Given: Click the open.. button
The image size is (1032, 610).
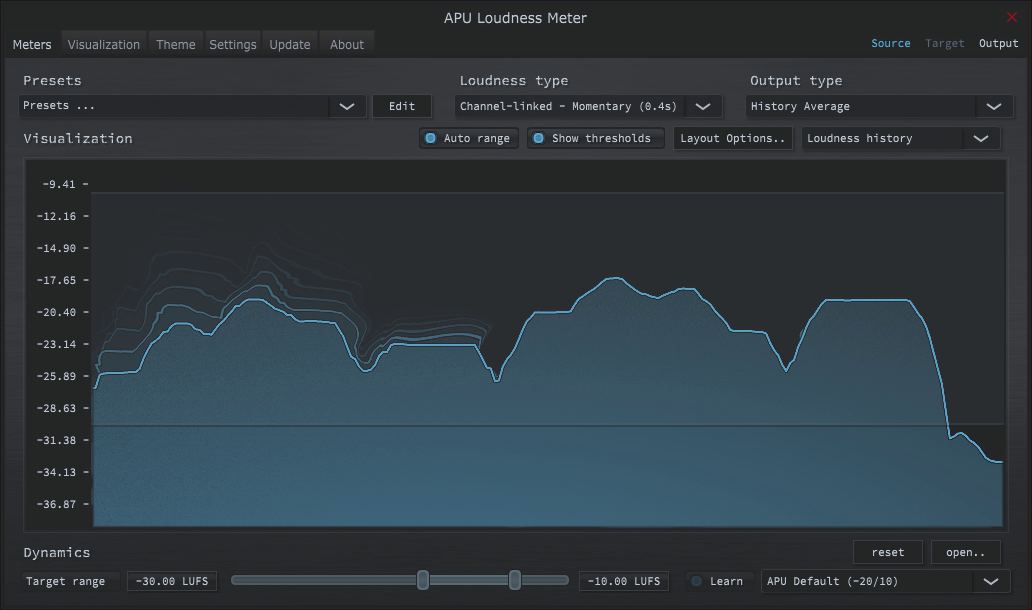Looking at the screenshot, I should tap(966, 553).
